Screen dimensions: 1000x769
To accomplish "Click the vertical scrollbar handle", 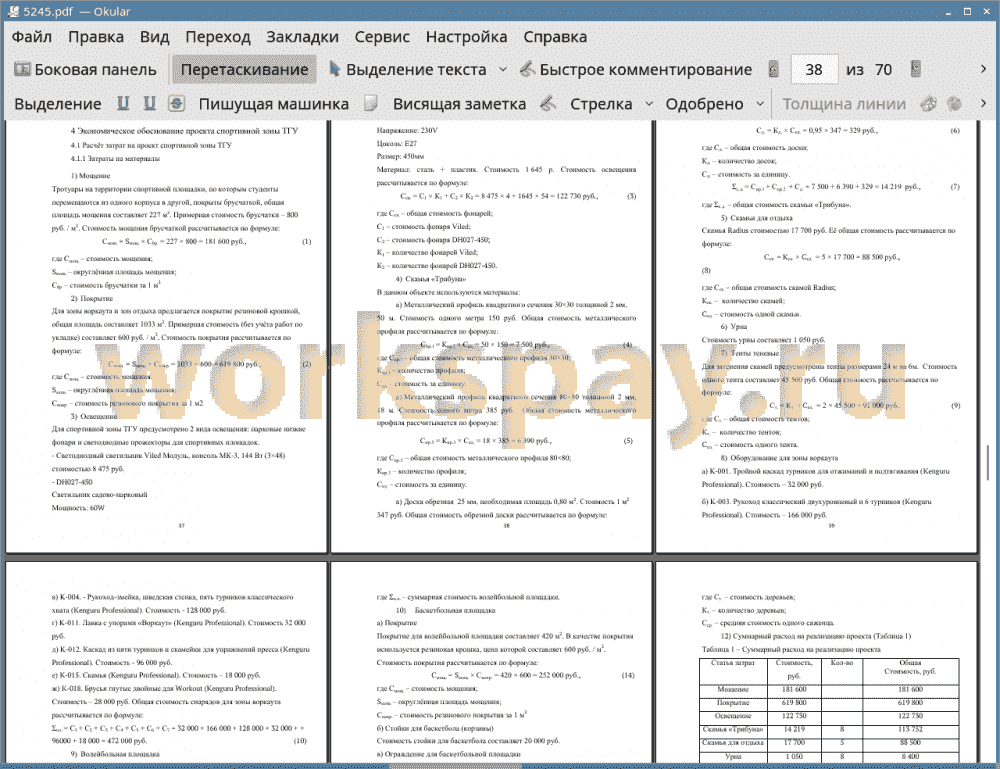I will (988, 462).
